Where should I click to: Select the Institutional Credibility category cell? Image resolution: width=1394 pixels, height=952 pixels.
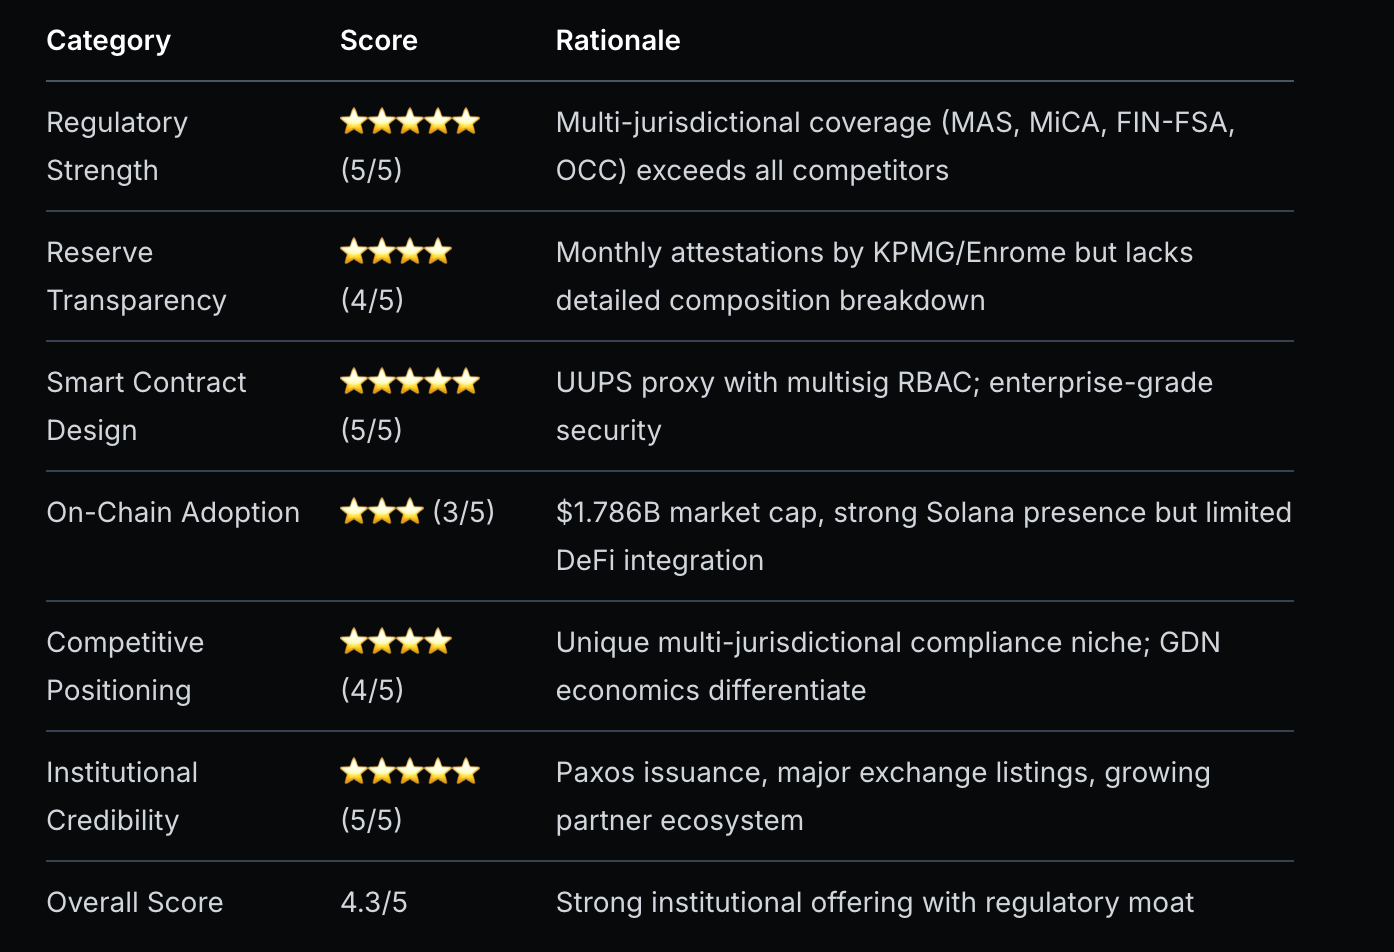[122, 796]
